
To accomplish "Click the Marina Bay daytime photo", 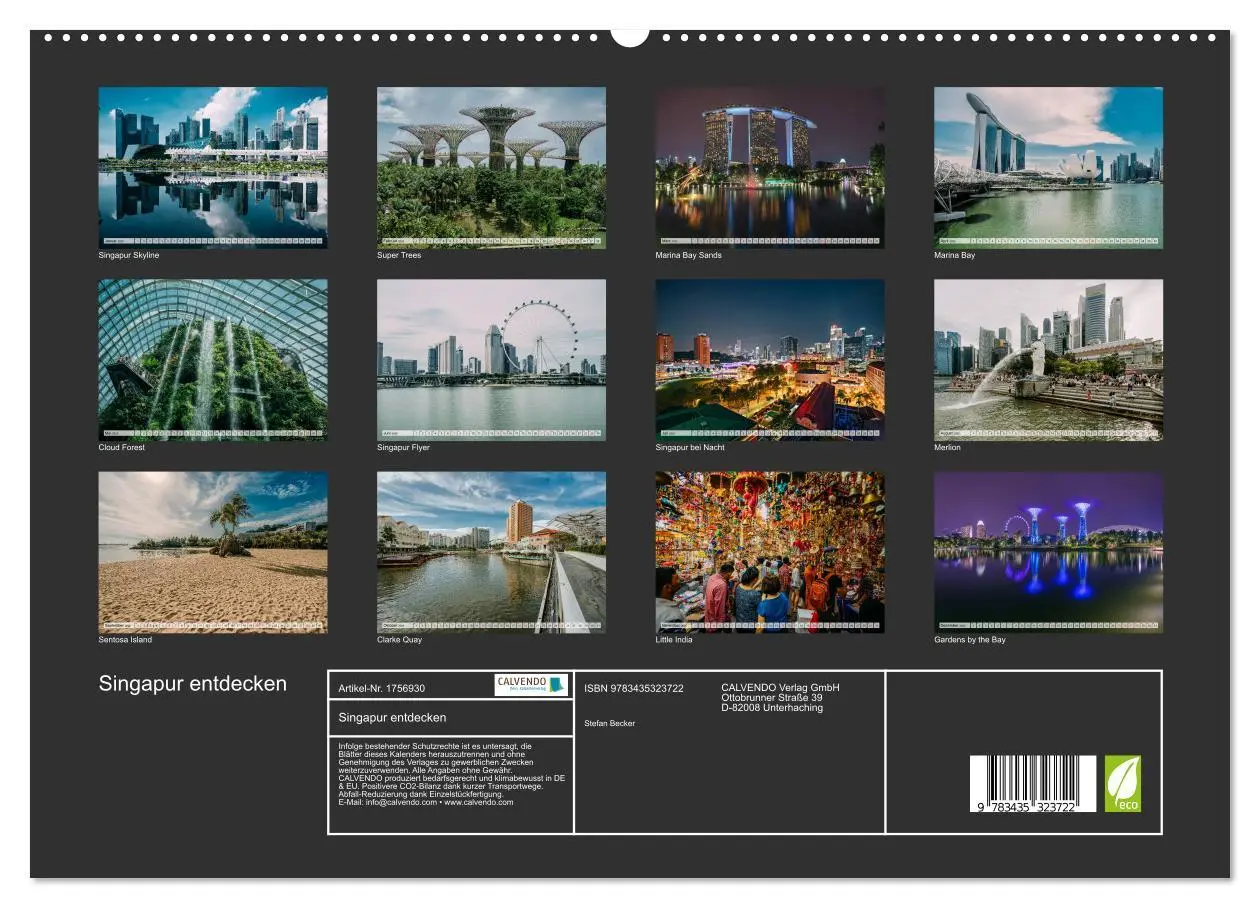I will click(1048, 167).
